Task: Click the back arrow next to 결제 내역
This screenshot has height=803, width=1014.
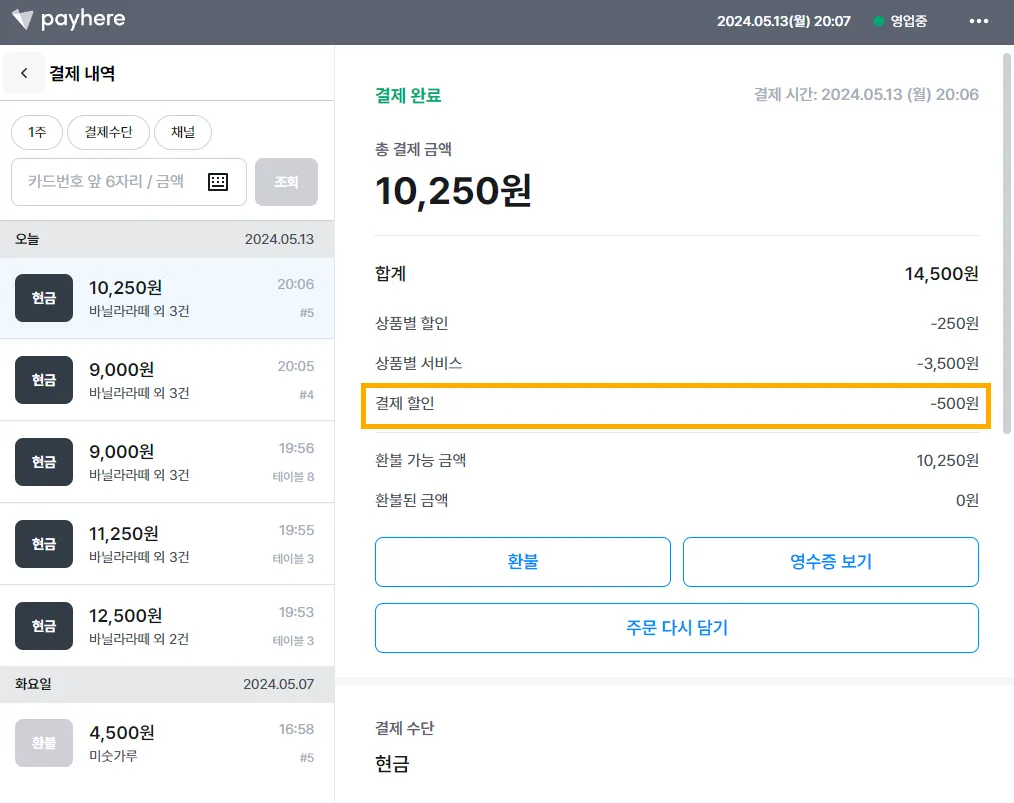Action: tap(24, 74)
